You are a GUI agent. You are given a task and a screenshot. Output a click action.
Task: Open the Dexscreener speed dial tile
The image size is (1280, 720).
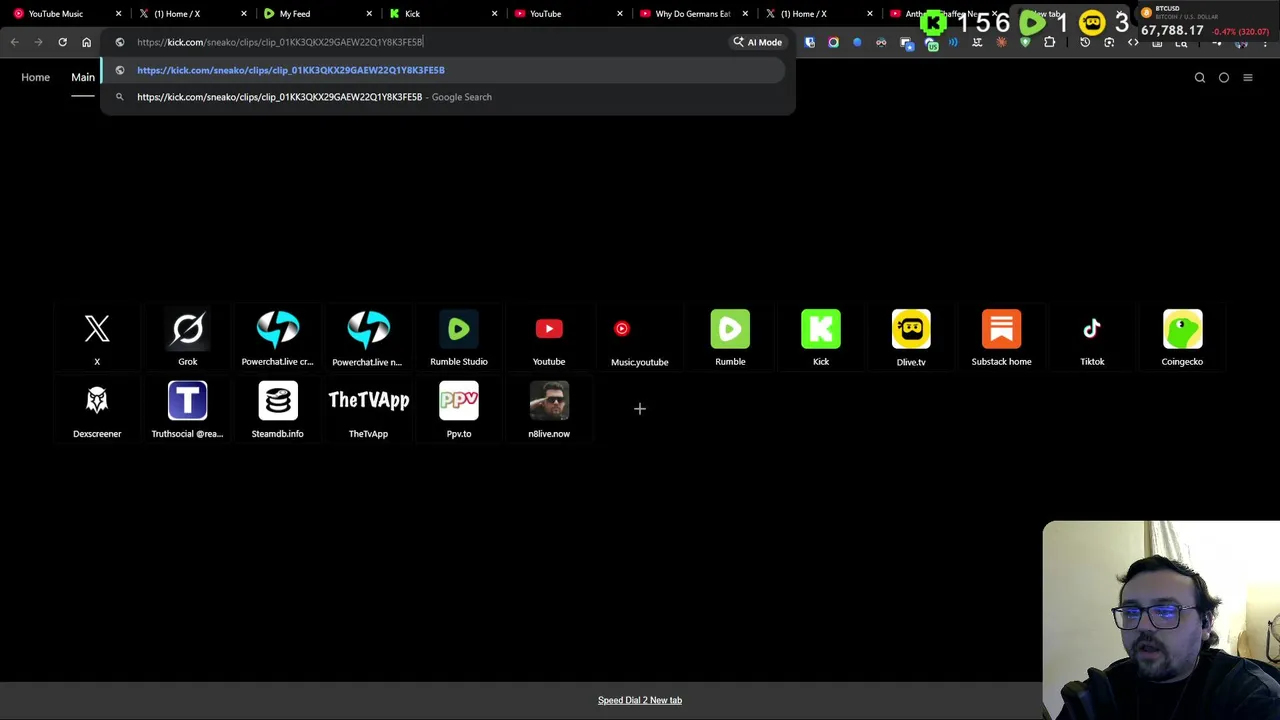97,410
